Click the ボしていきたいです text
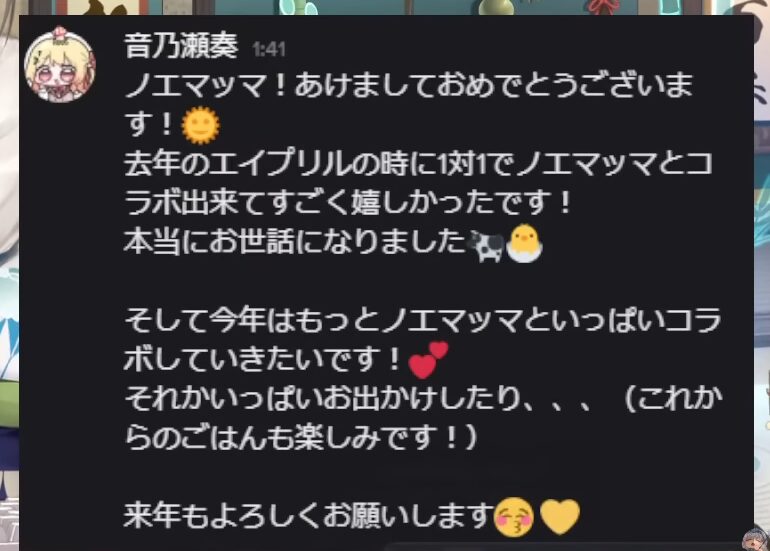This screenshot has width=770, height=551. (x=263, y=360)
